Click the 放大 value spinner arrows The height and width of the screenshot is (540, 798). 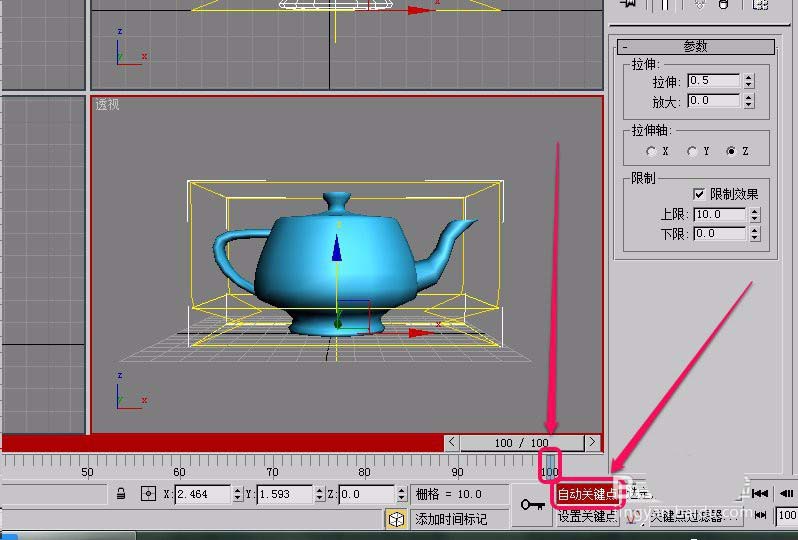pyautogui.click(x=749, y=101)
